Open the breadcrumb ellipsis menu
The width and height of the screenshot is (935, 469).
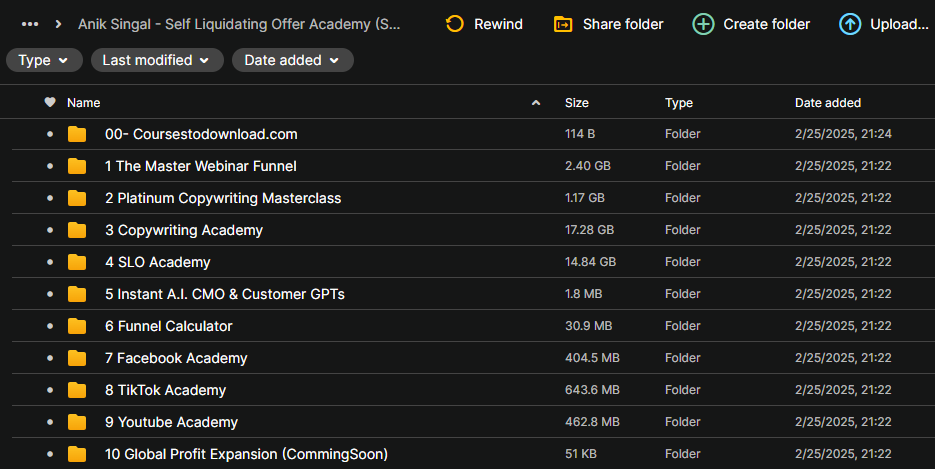30,24
